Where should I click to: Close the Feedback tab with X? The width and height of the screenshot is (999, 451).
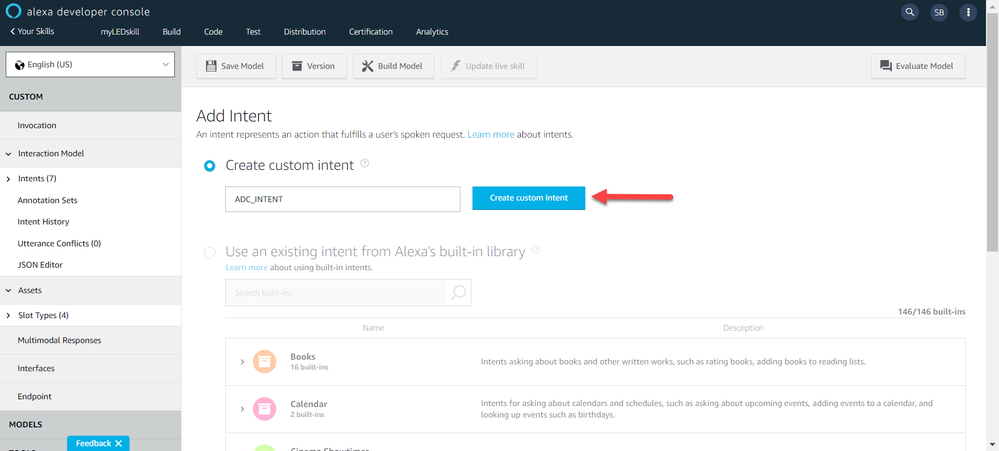tap(119, 443)
